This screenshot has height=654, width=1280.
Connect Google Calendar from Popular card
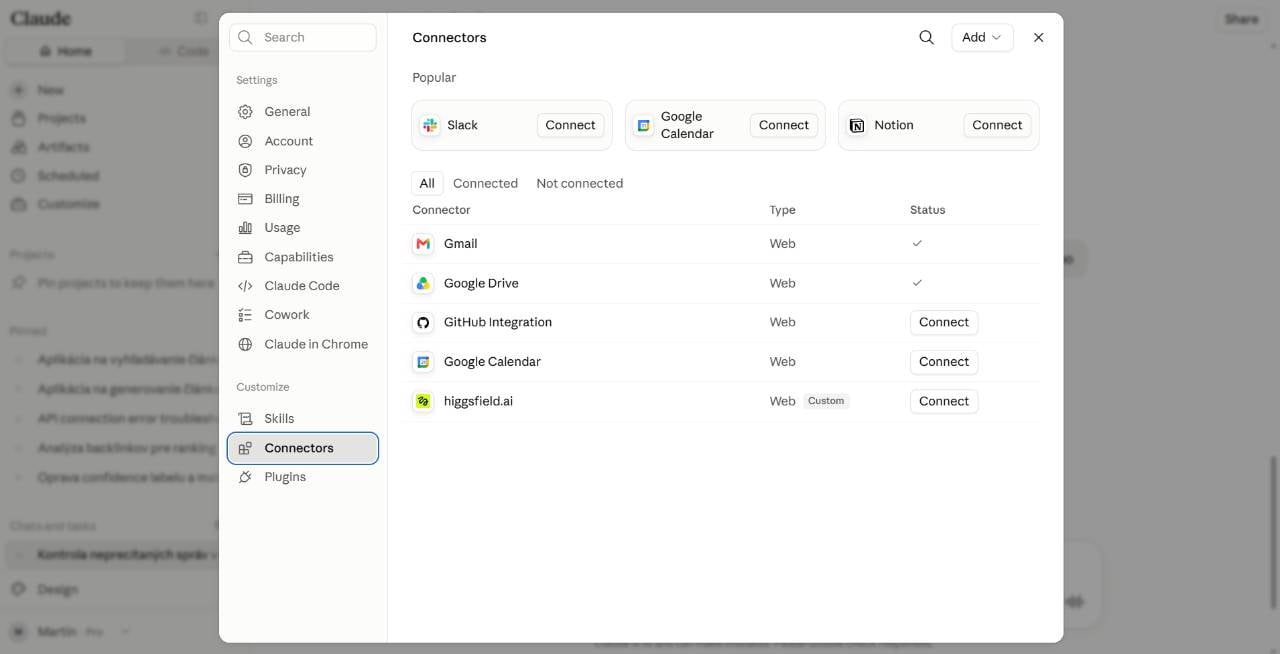coord(783,125)
